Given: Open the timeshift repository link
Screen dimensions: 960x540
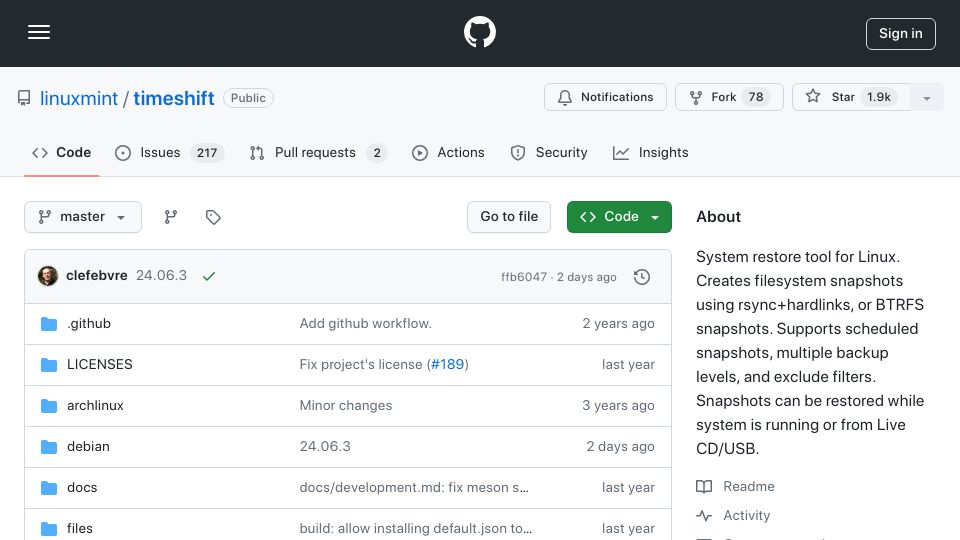Looking at the screenshot, I should [x=174, y=98].
